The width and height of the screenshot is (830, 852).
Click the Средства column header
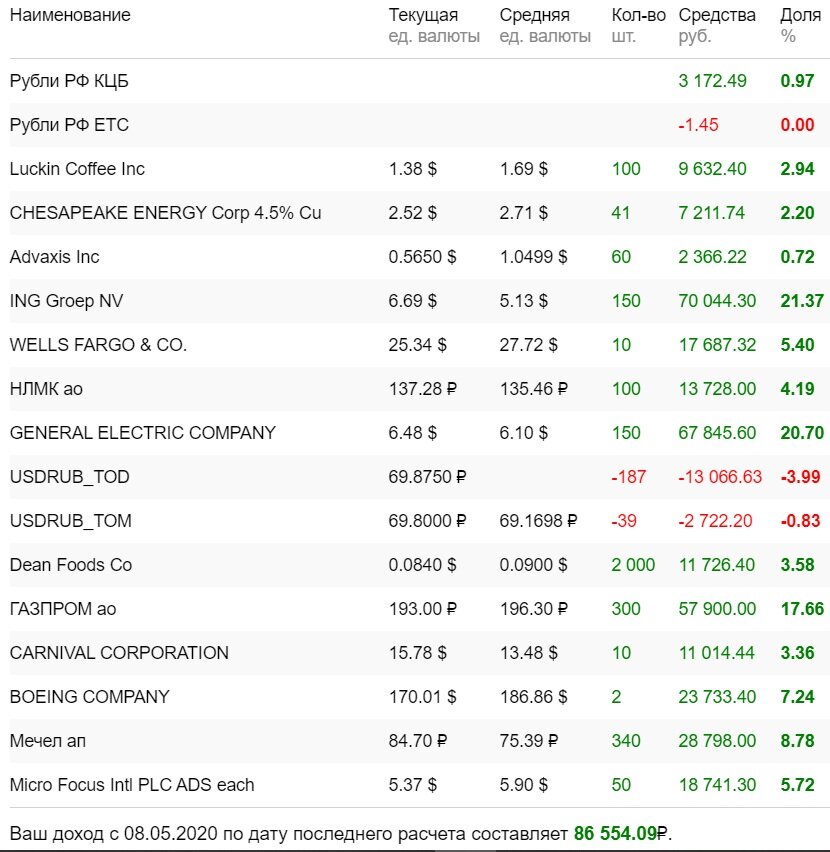717,15
